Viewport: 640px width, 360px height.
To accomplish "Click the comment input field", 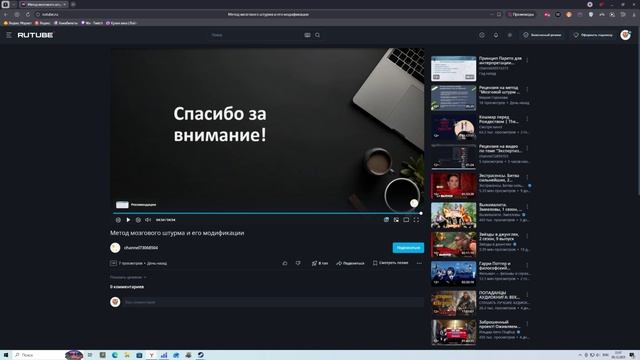I will 273,302.
